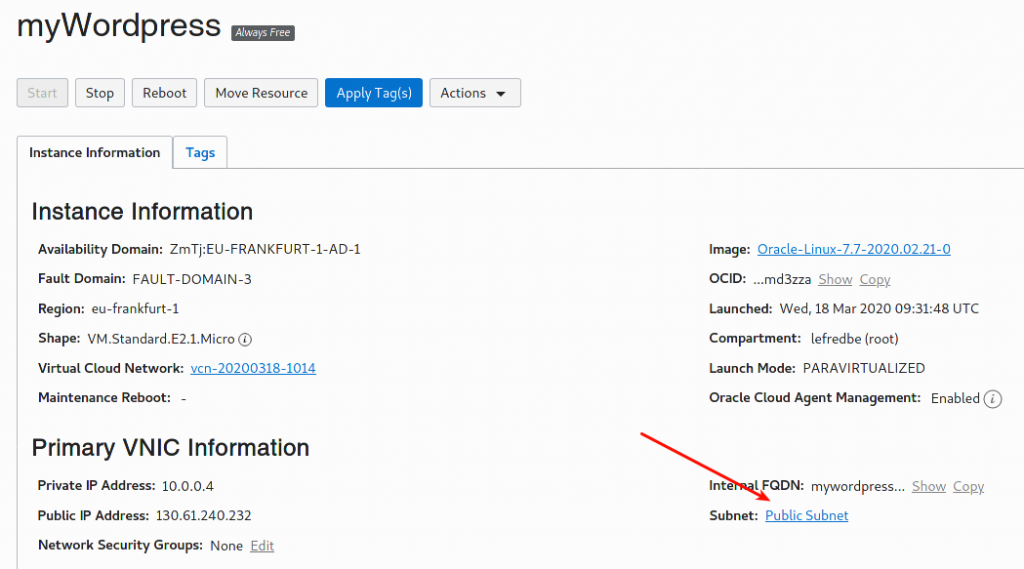This screenshot has width=1024, height=569.
Task: Copy the Internal FQDN
Action: click(x=968, y=486)
